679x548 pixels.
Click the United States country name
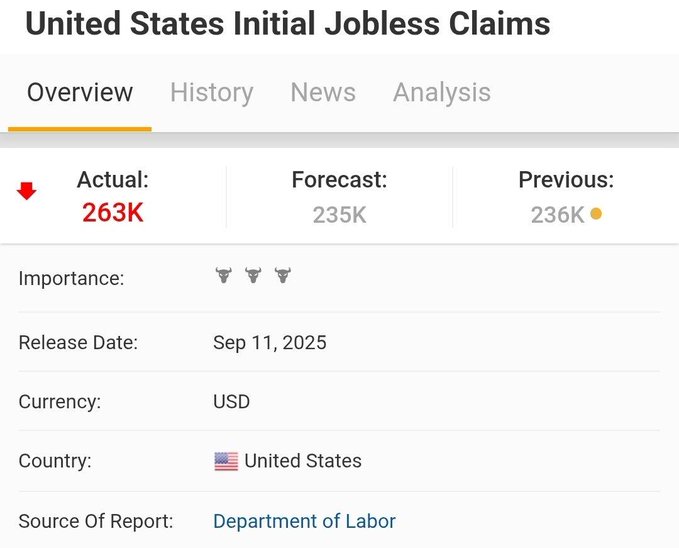tap(303, 461)
